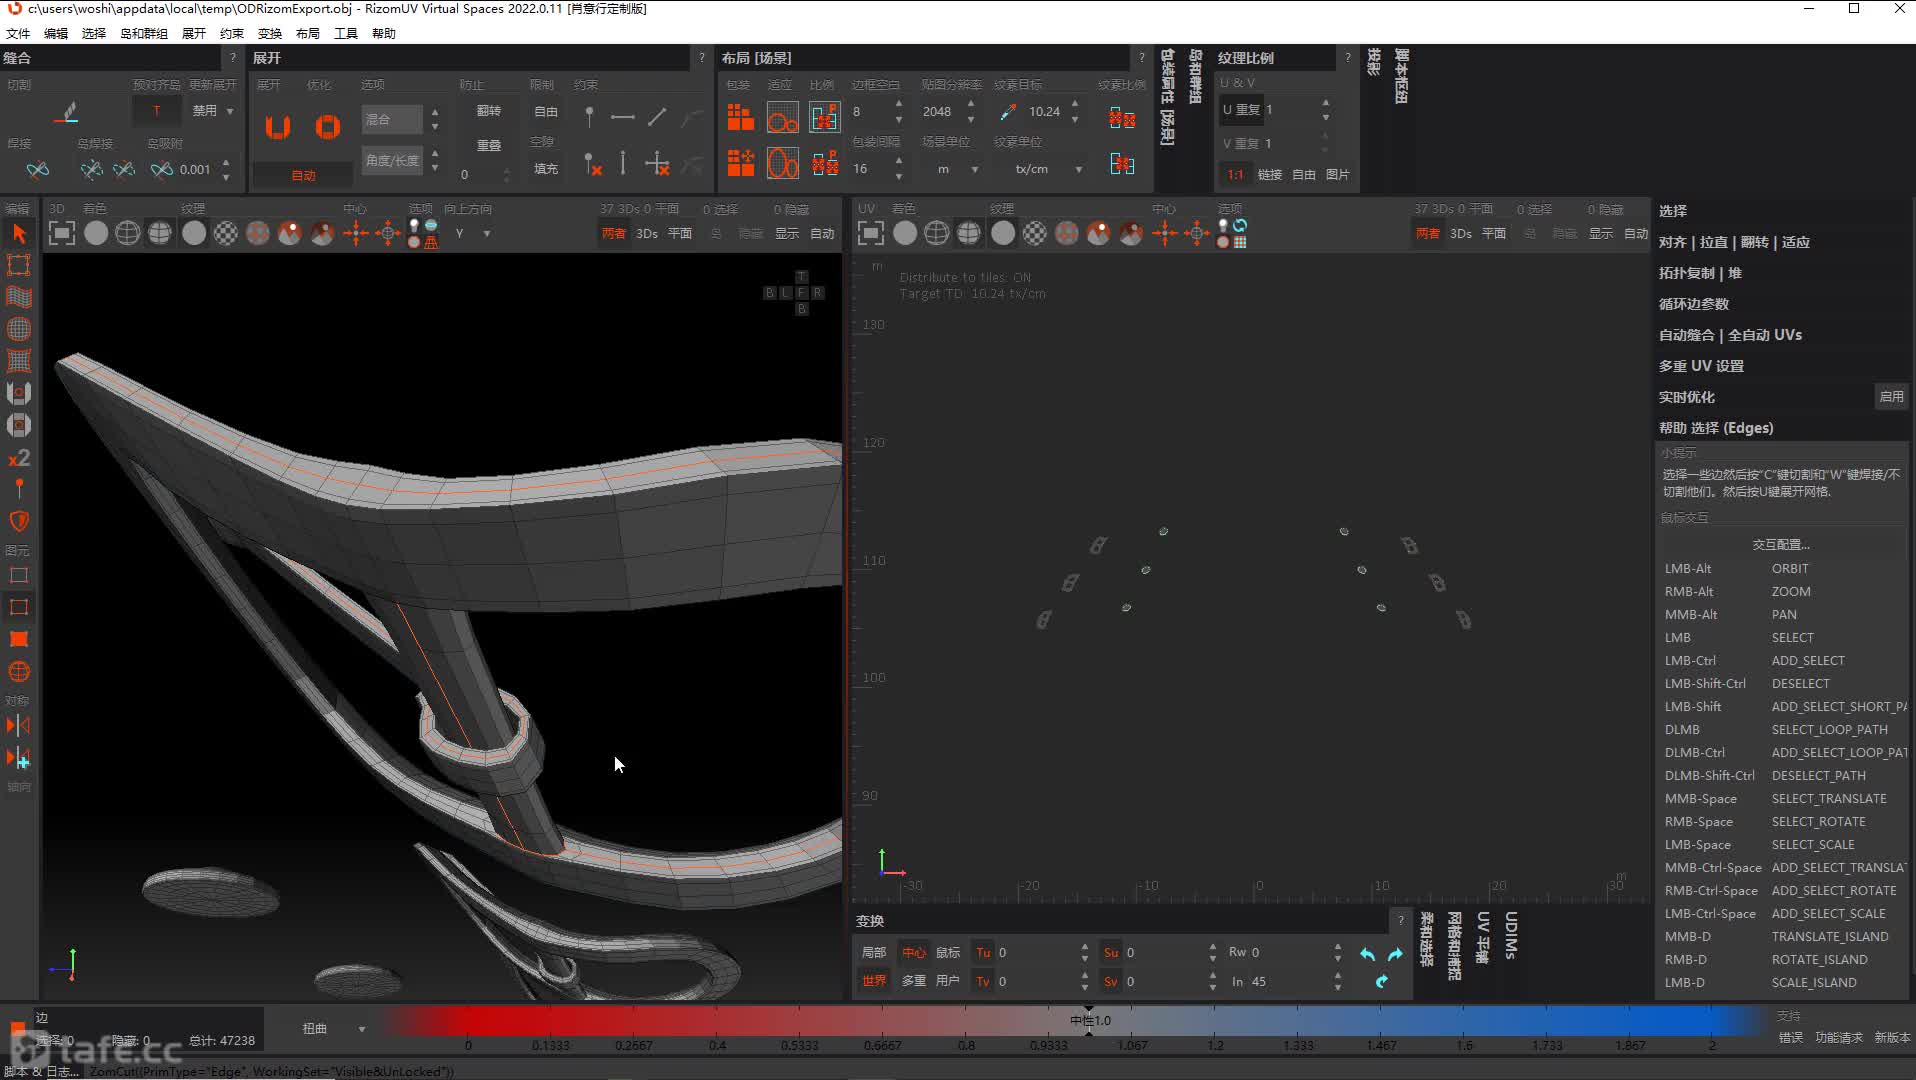Screen dimensions: 1916x1080
Task: Toggle the Fill holes option
Action: click(x=546, y=168)
